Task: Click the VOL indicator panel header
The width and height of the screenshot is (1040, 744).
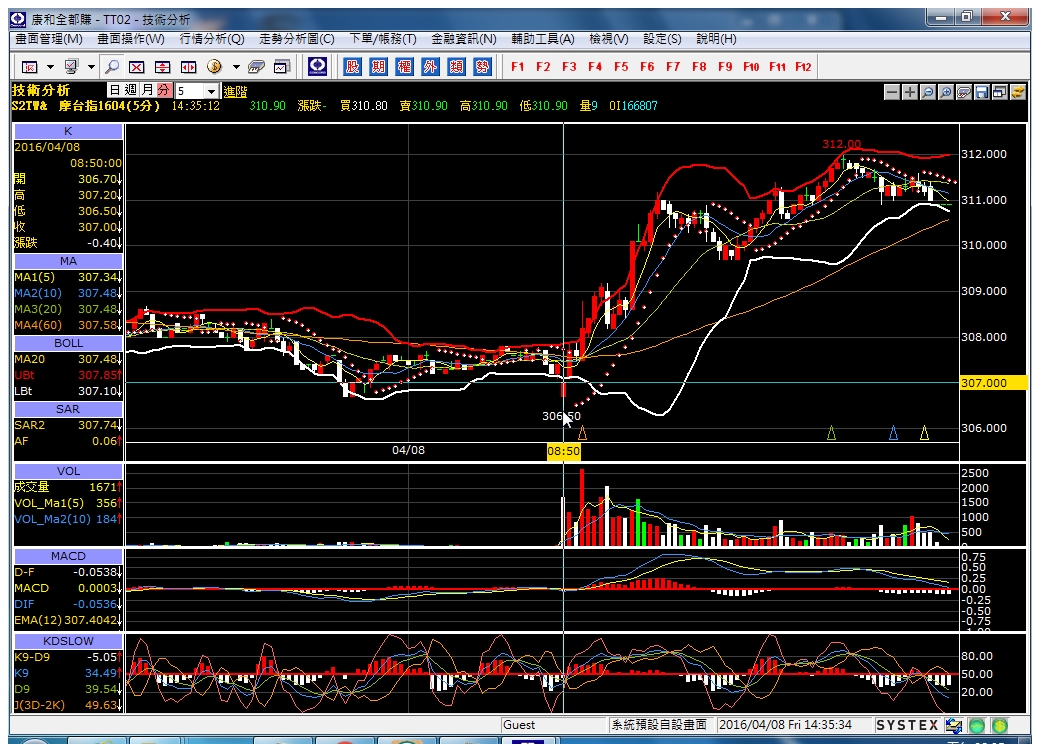Action: pyautogui.click(x=68, y=471)
